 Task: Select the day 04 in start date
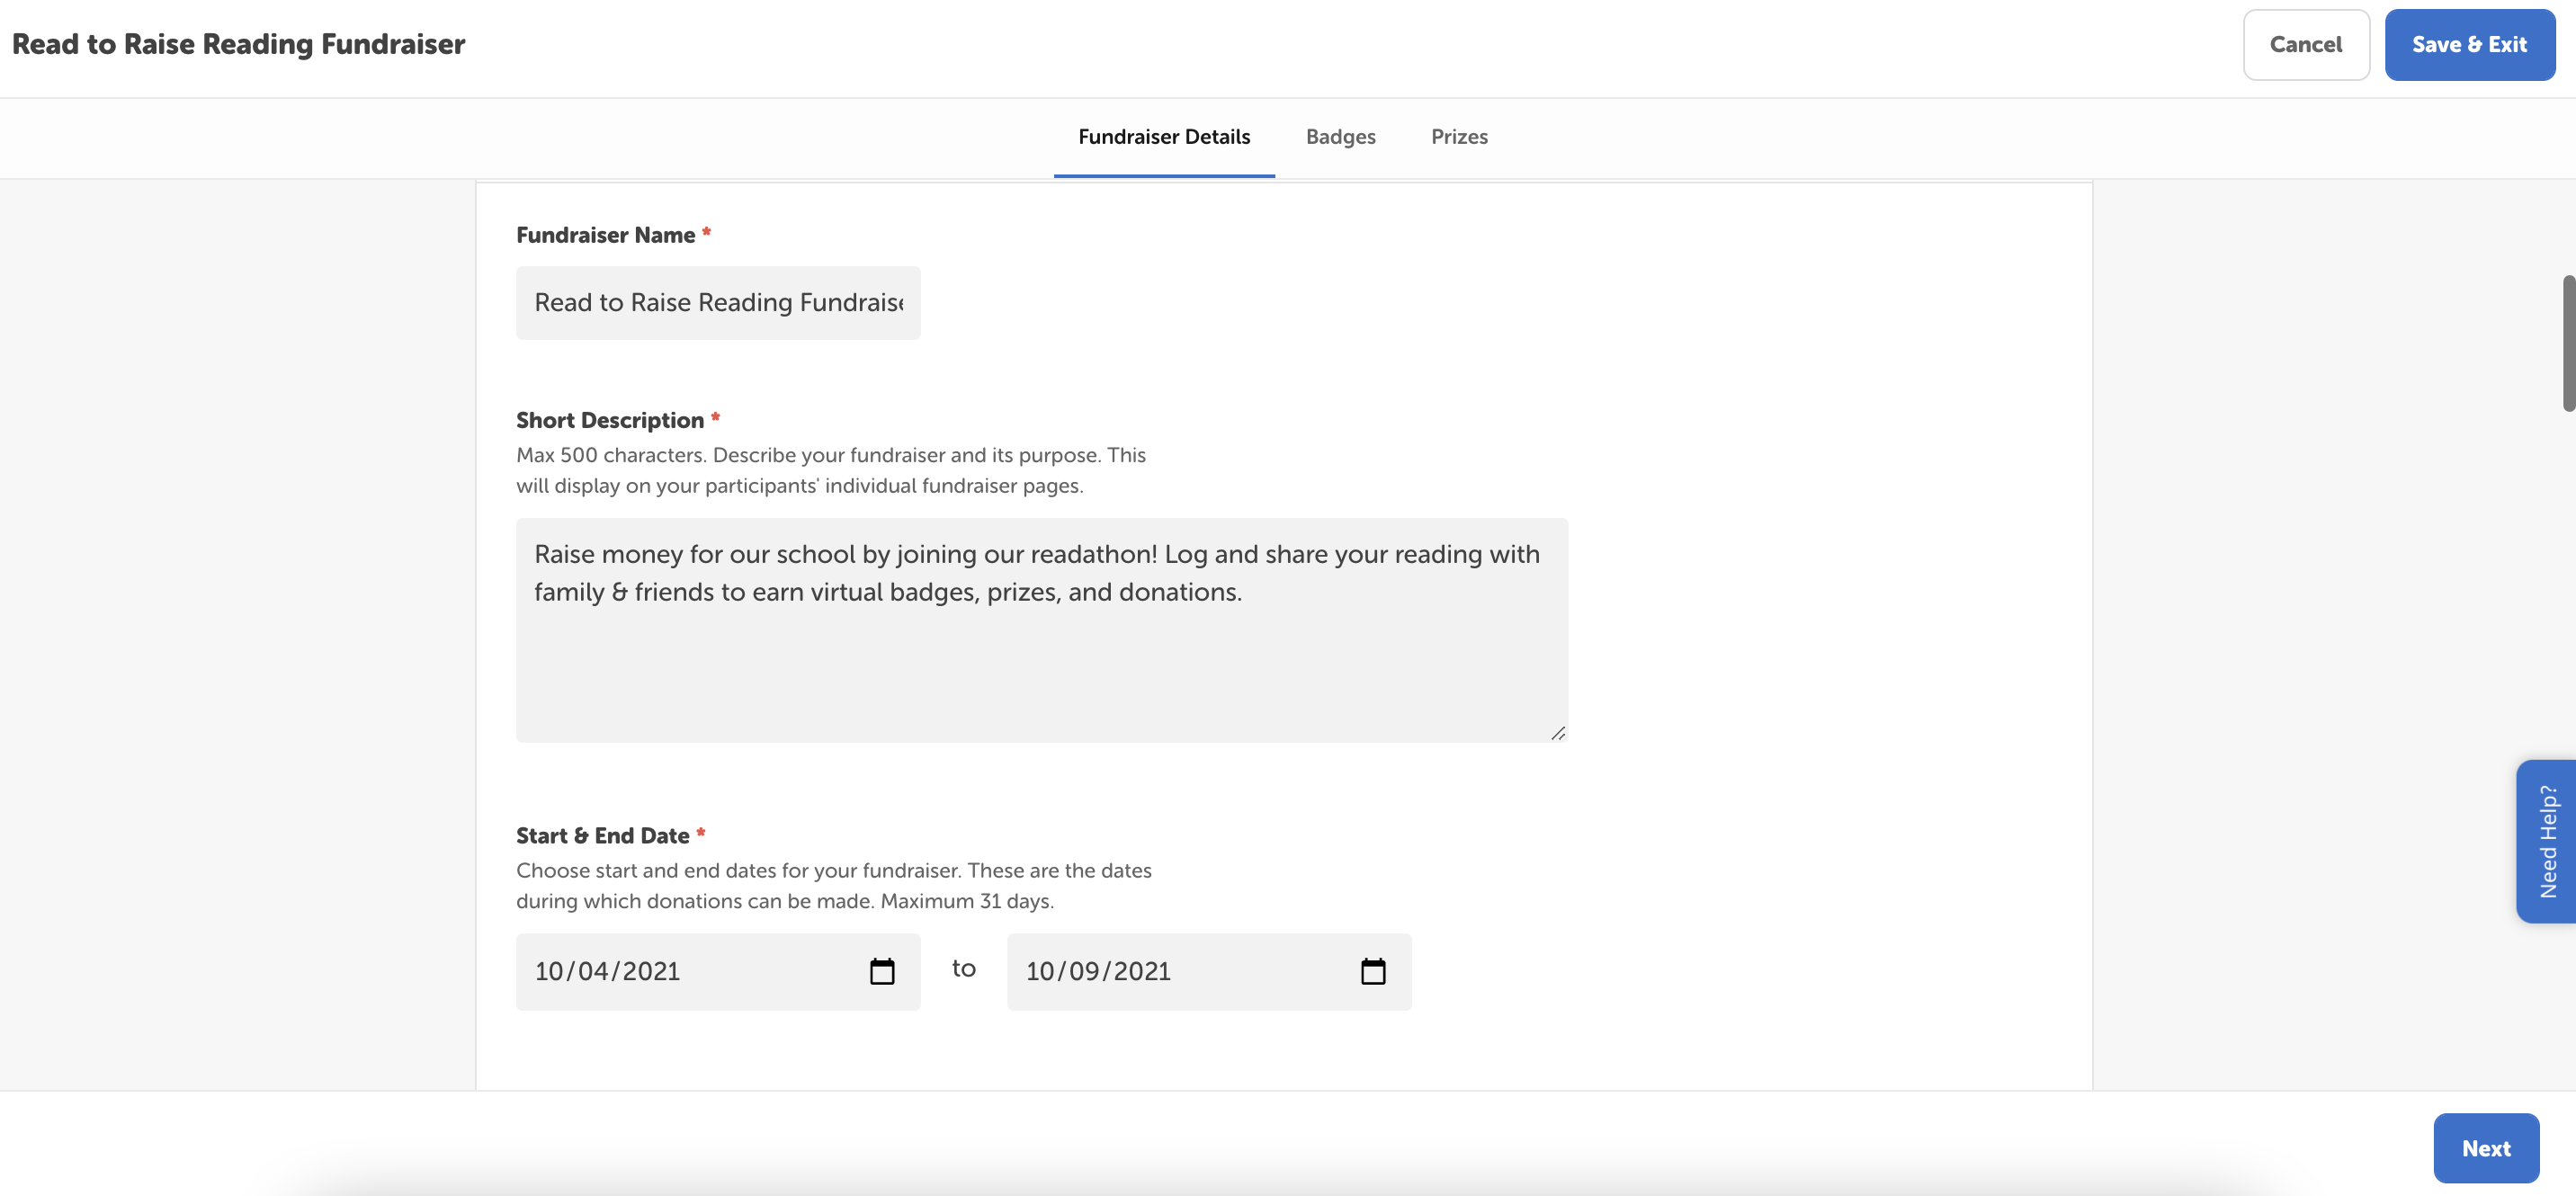coord(593,971)
